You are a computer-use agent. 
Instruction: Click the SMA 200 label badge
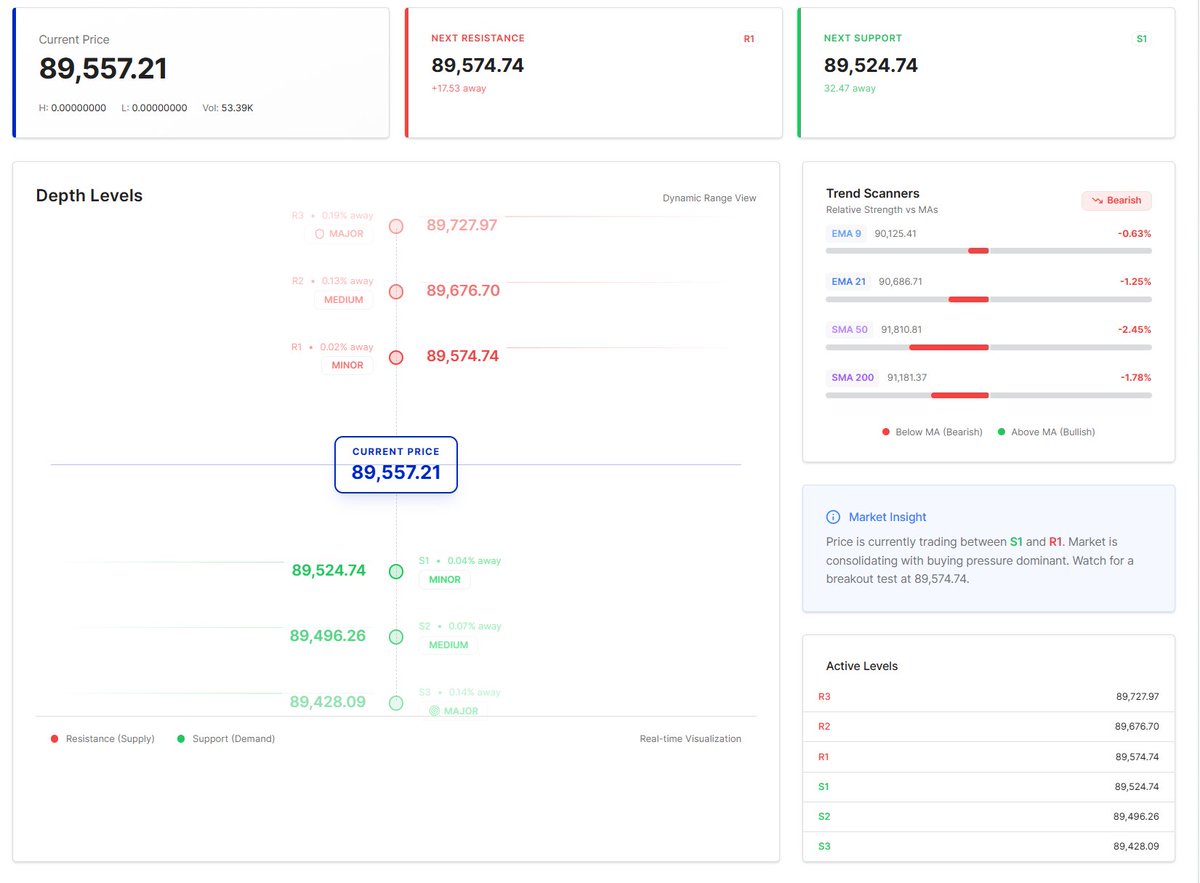click(852, 377)
